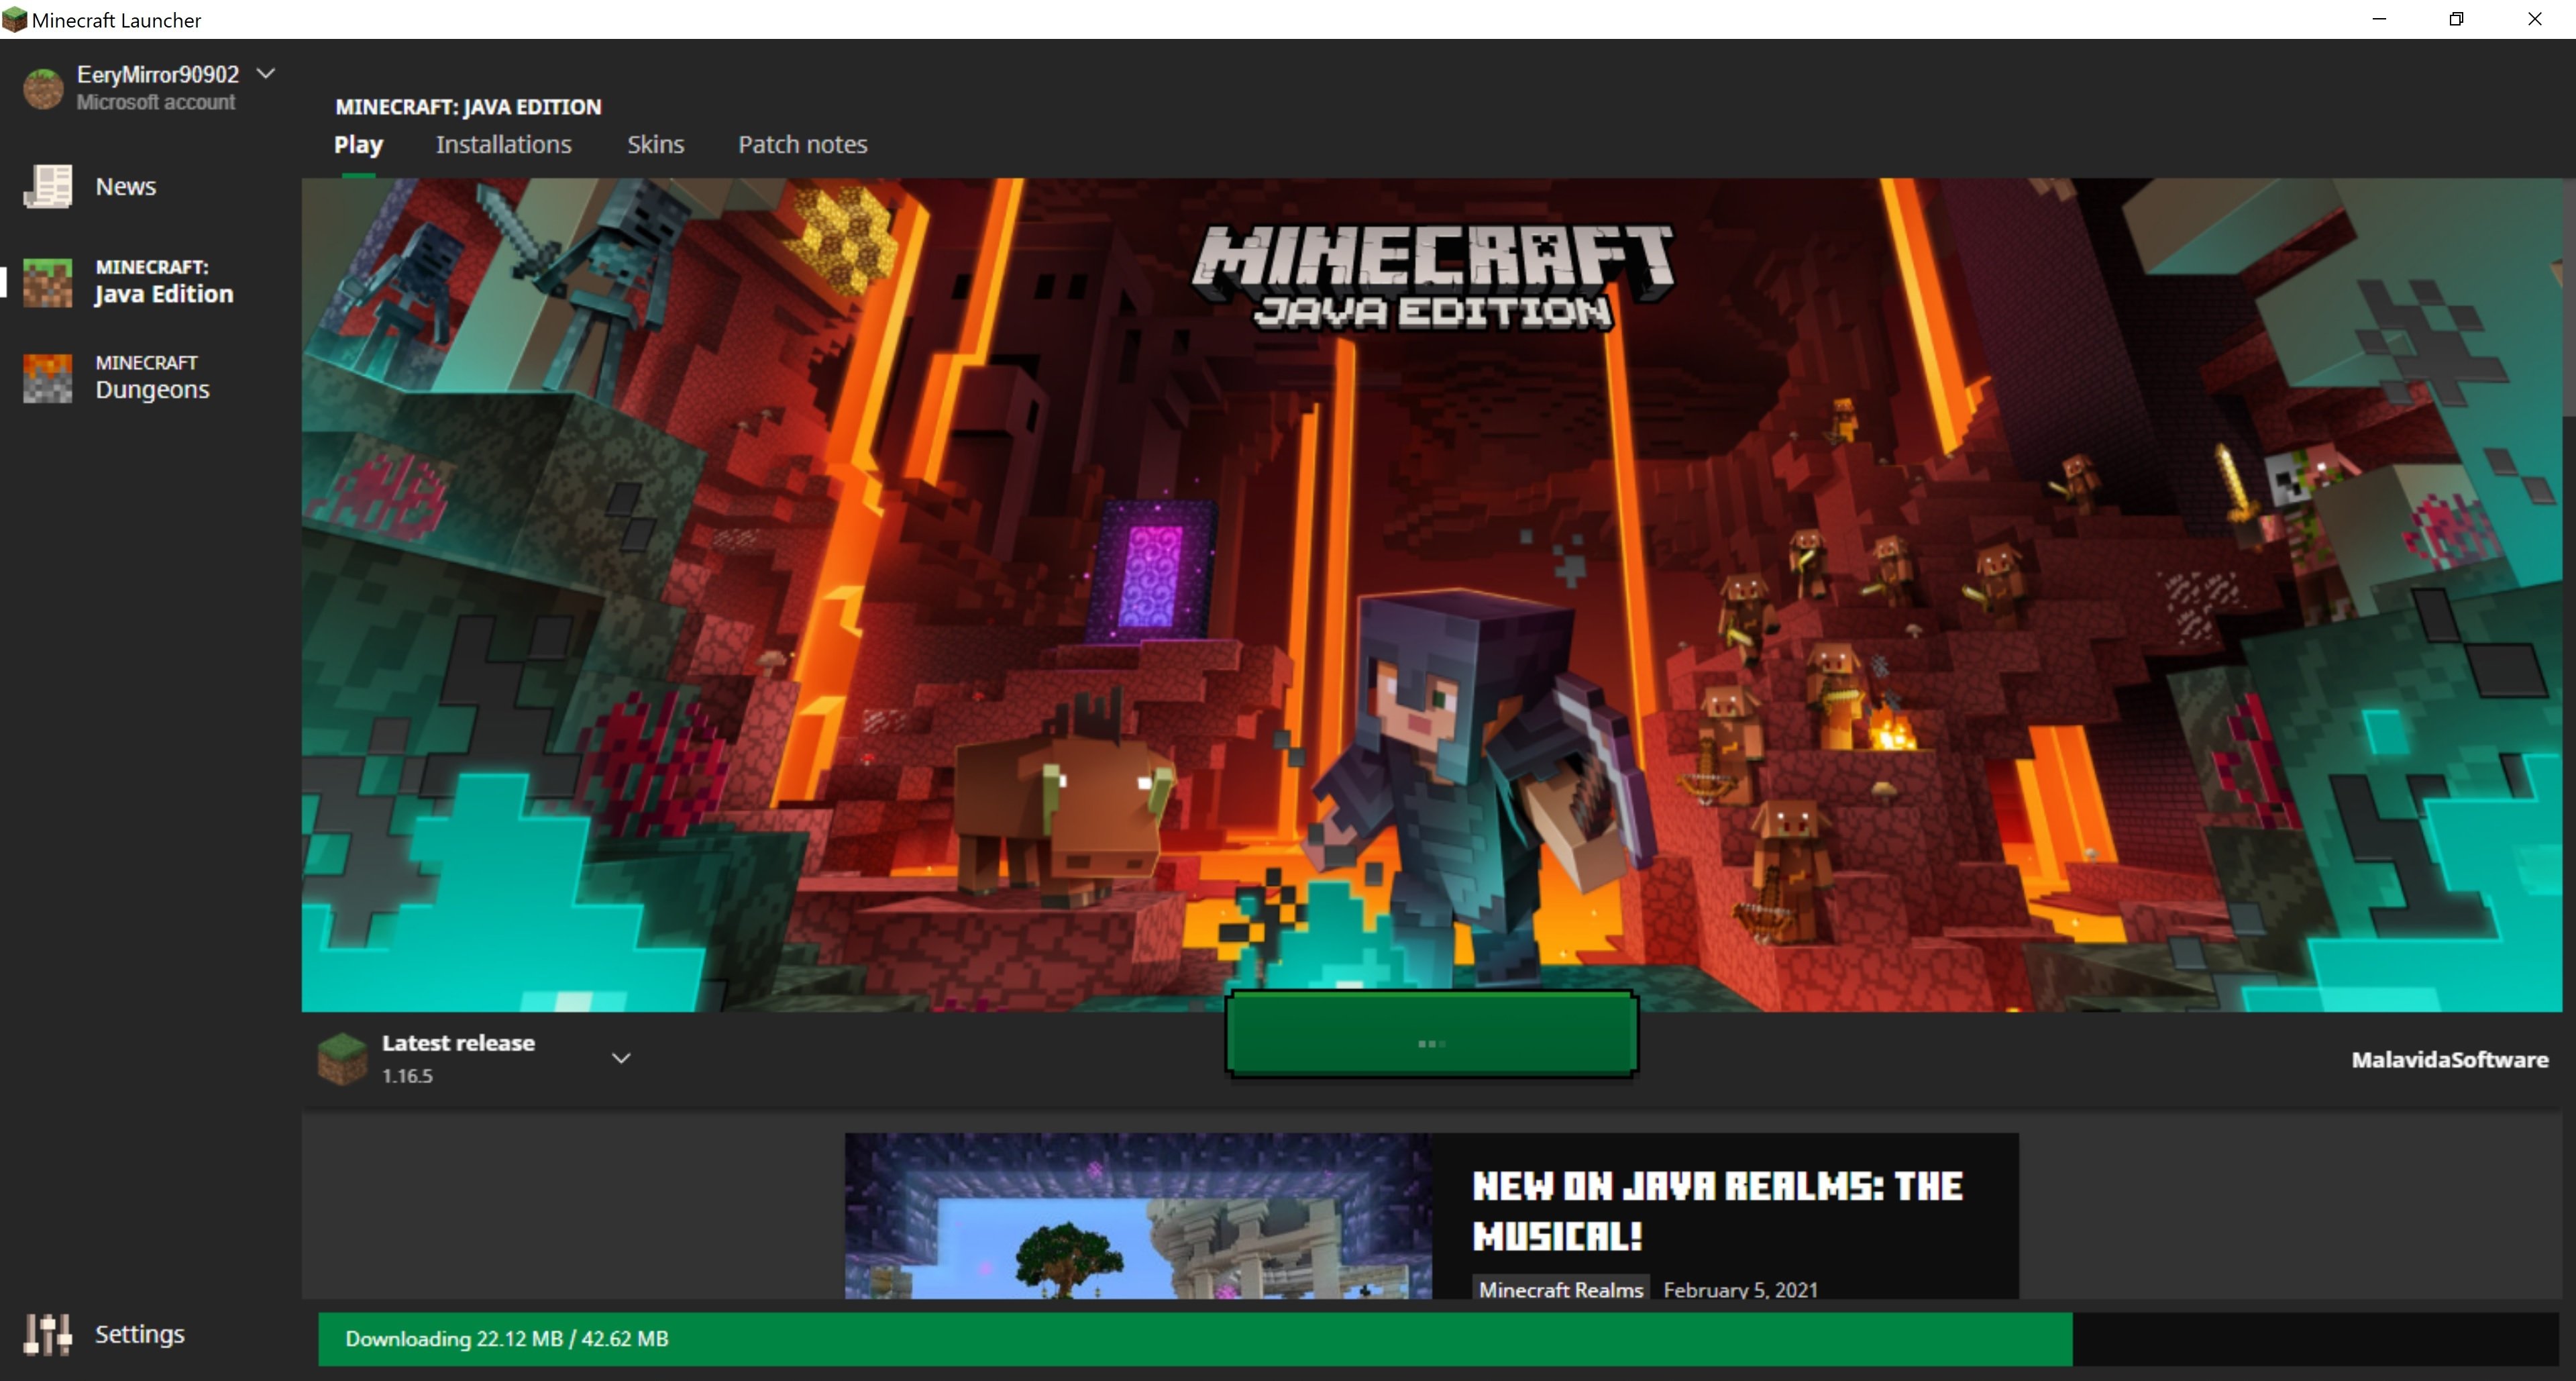2576x1381 pixels.
Task: Expand the account options chevron
Action: [265, 72]
